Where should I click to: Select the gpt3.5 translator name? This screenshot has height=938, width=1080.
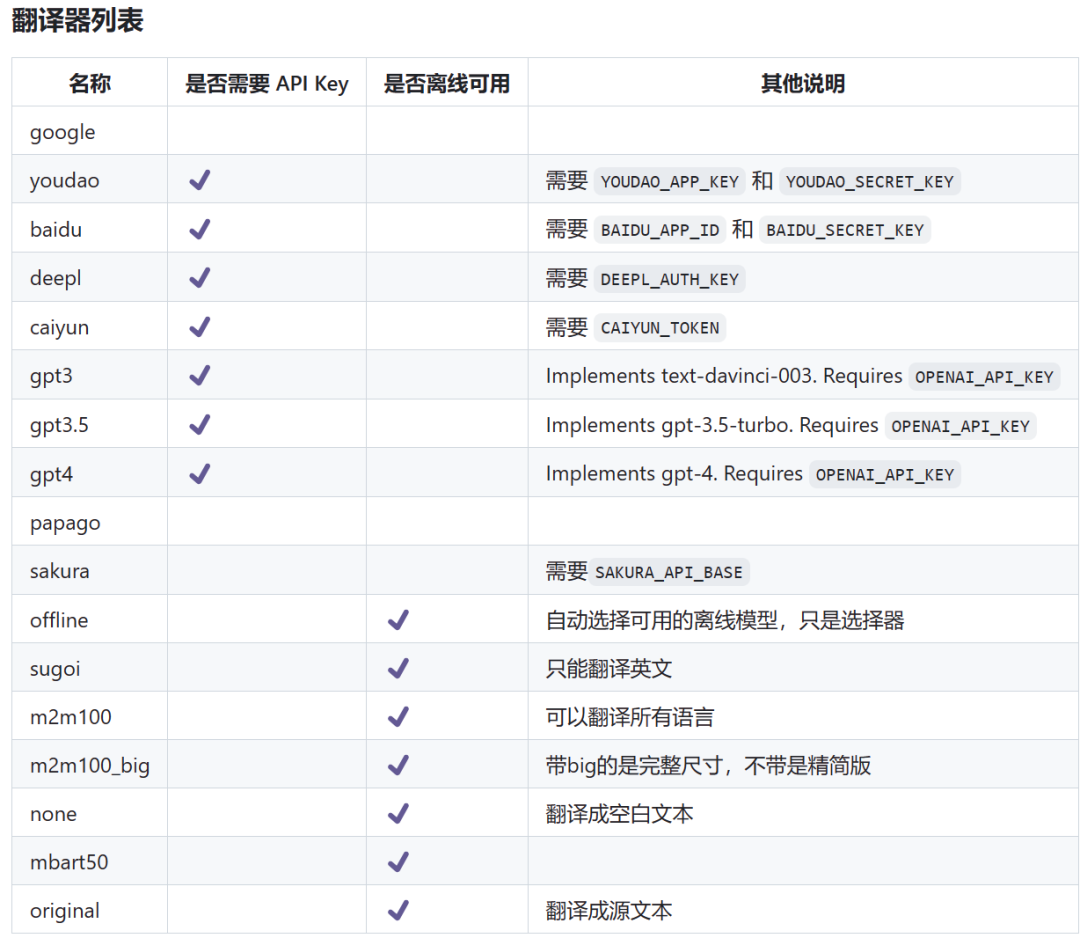point(59,426)
